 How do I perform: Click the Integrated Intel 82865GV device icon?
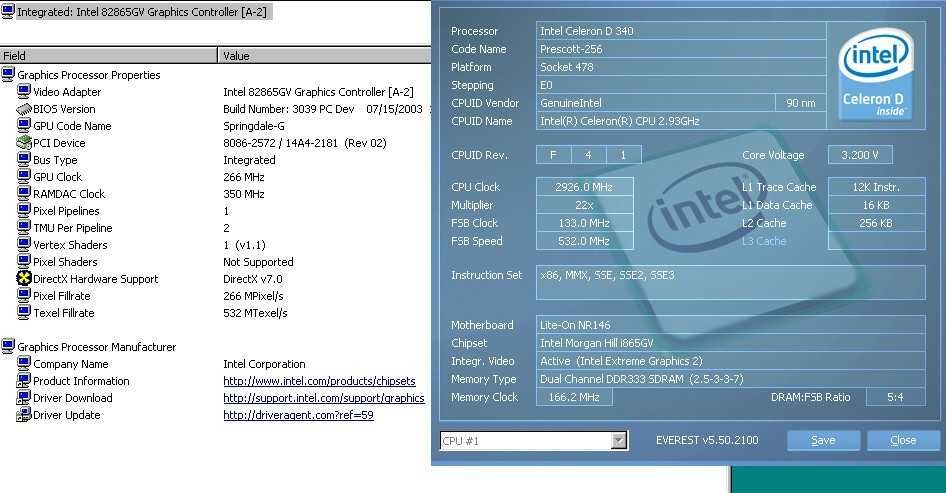click(8, 11)
